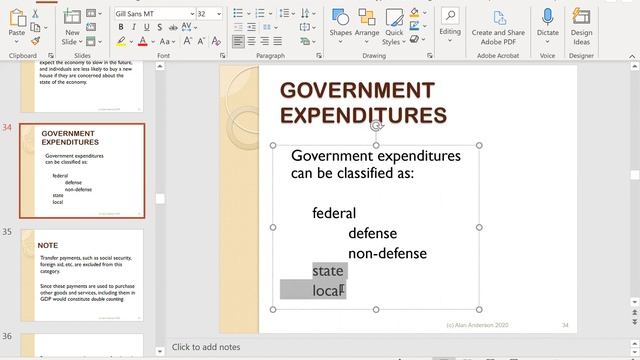The height and width of the screenshot is (360, 640).
Task: Create and Share Adobe PDF
Action: [x=498, y=27]
